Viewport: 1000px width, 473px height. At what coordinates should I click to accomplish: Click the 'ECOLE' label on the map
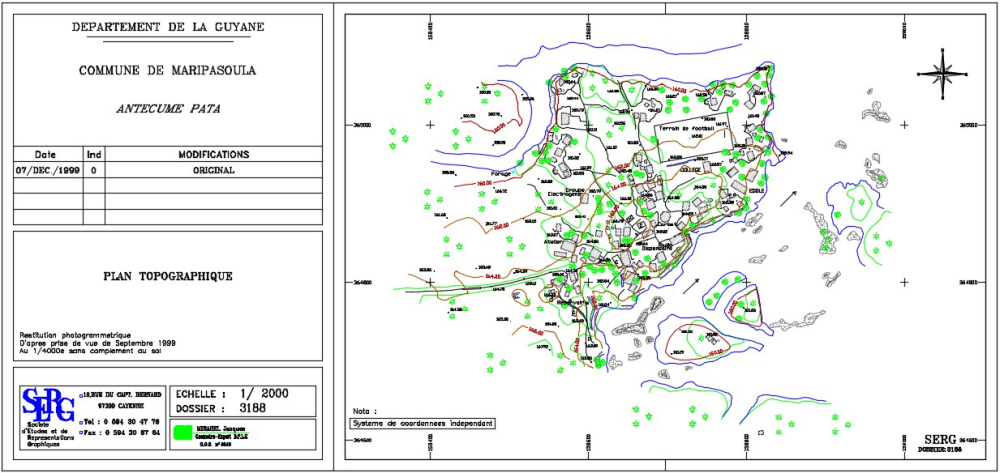(x=756, y=190)
